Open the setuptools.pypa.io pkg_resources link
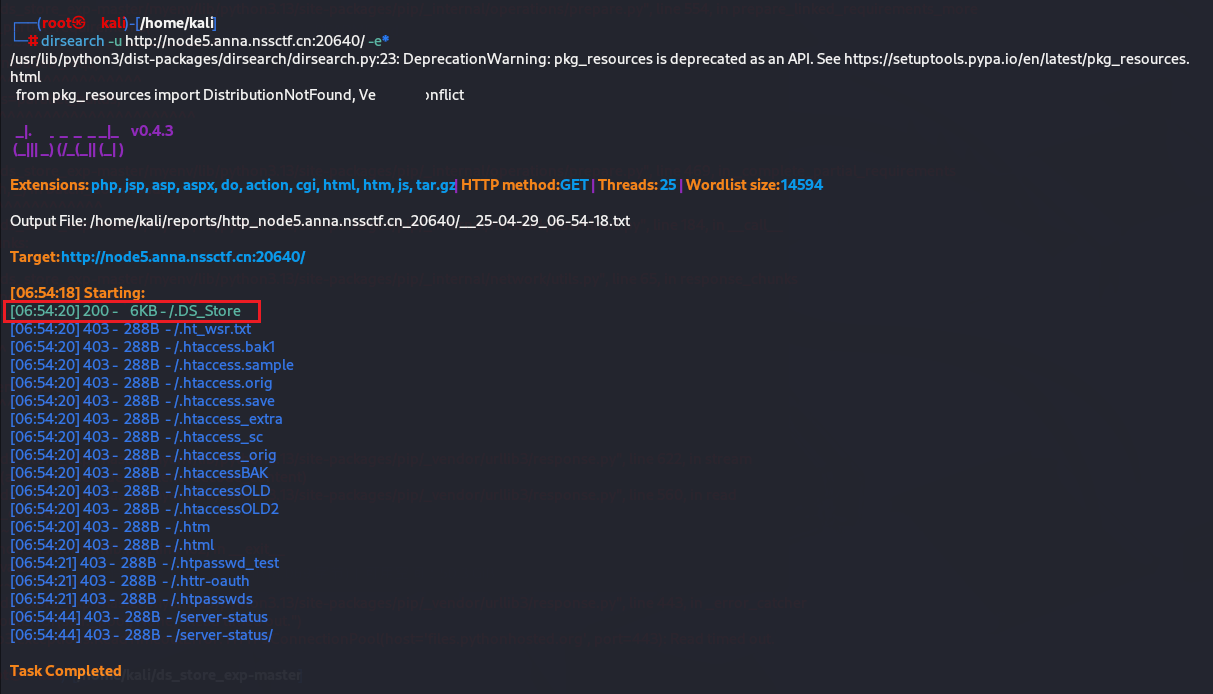1213x694 pixels. pos(1016,59)
